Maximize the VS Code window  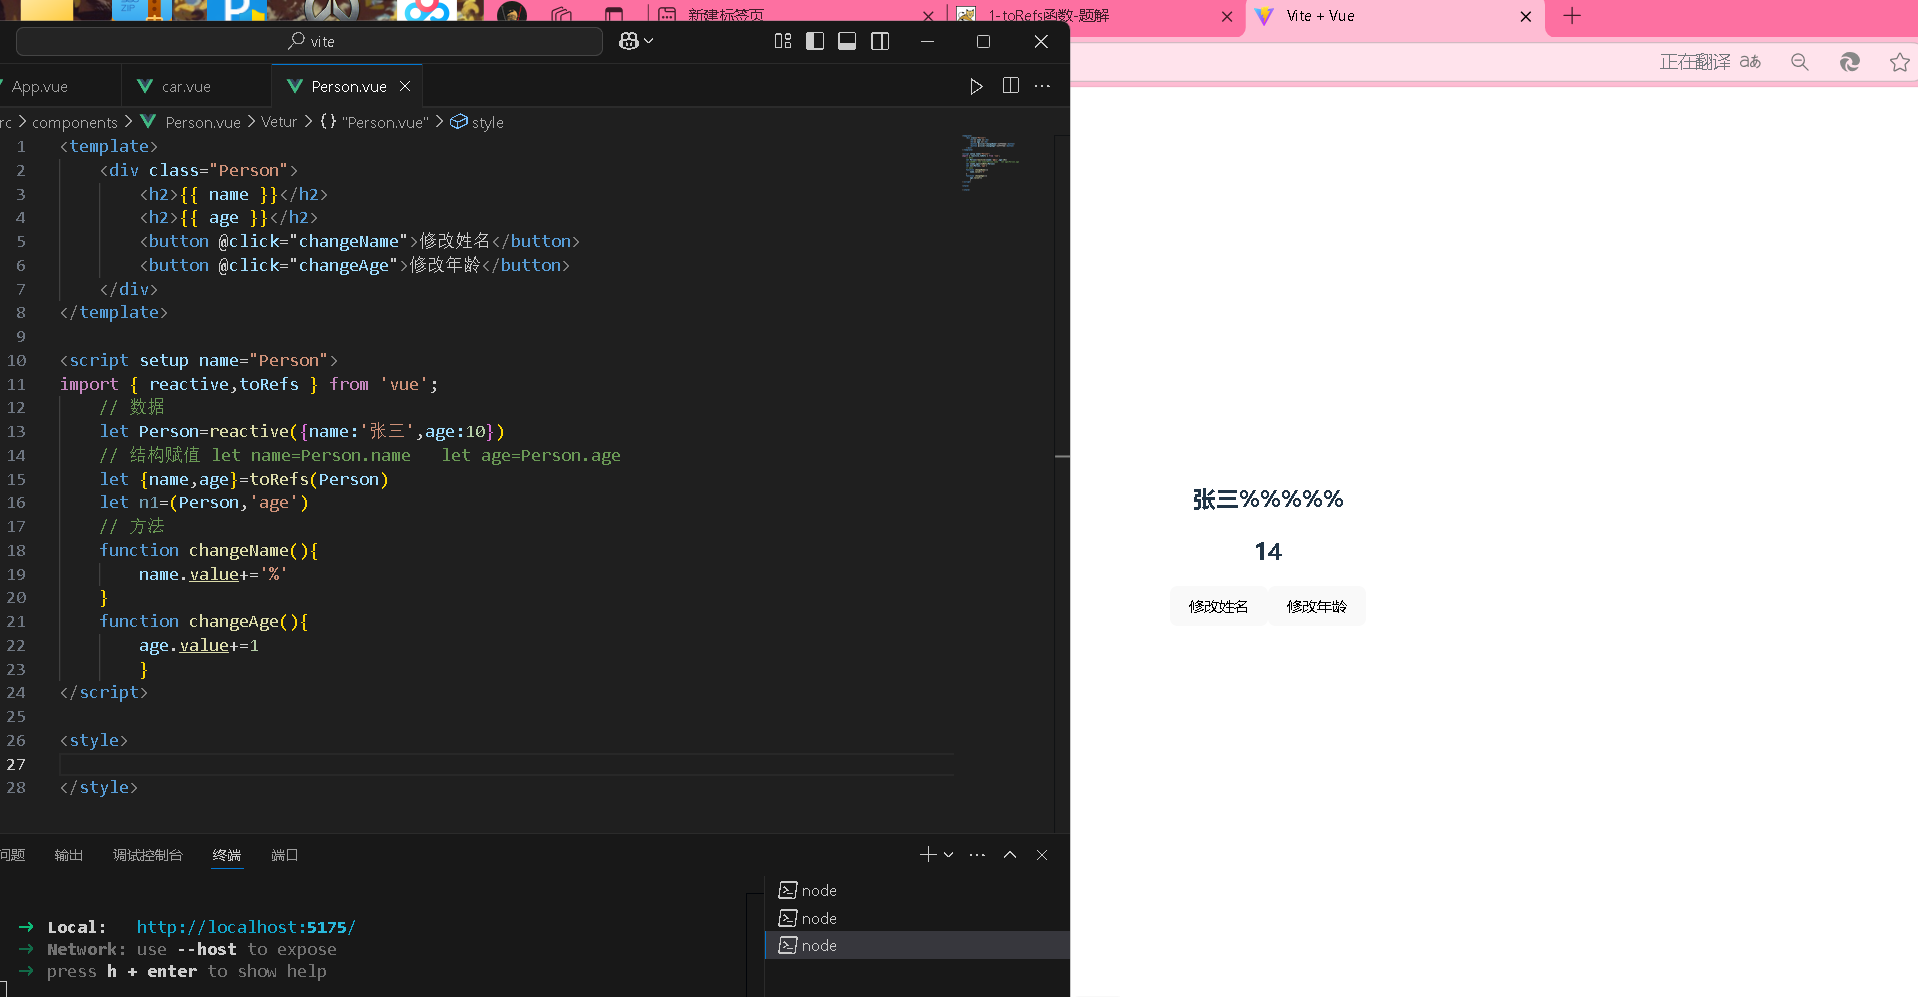click(x=984, y=41)
